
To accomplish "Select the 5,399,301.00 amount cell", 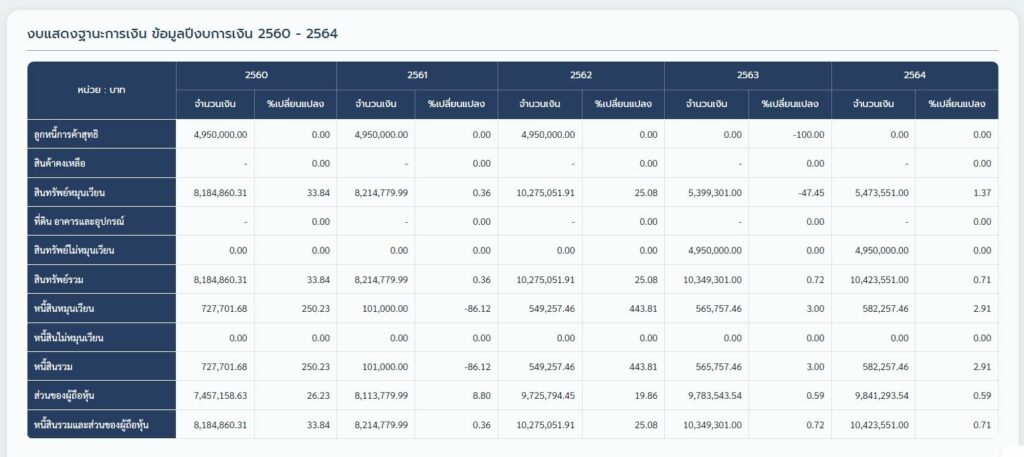I will [711, 192].
